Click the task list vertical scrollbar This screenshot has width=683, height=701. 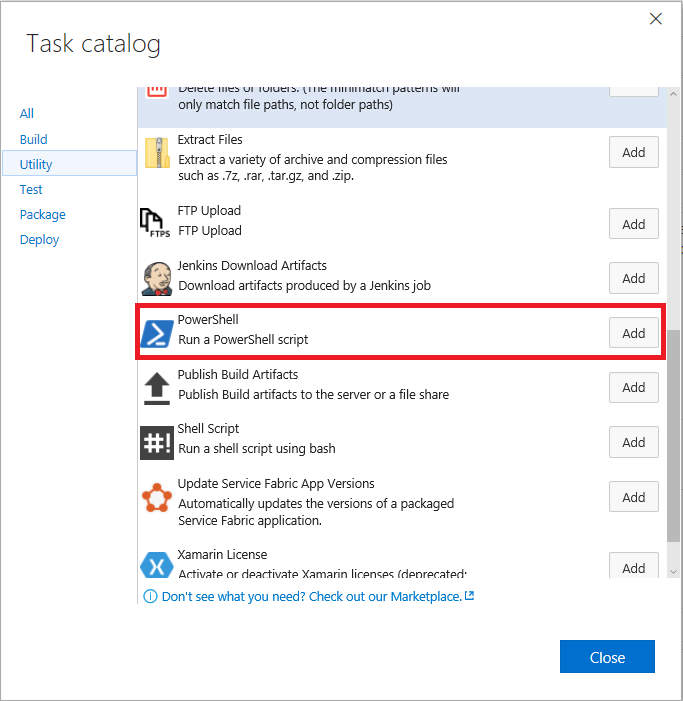point(673,430)
